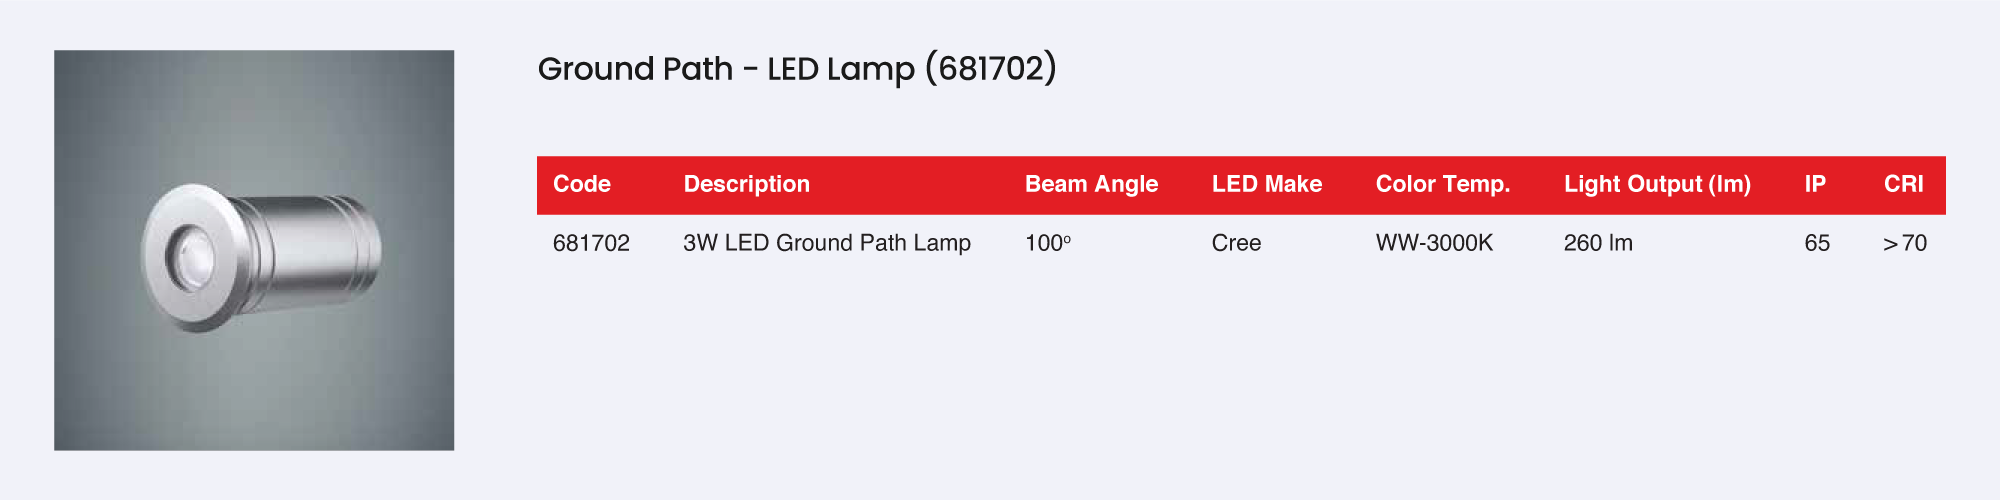Screen dimensions: 2000x500
Task: Click the 100° beam angle value
Action: [1047, 243]
